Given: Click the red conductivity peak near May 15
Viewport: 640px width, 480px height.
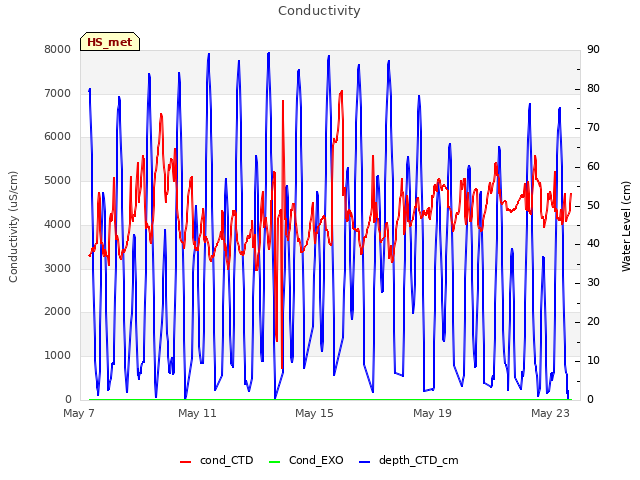Looking at the screenshot, I should pyautogui.click(x=341, y=92).
